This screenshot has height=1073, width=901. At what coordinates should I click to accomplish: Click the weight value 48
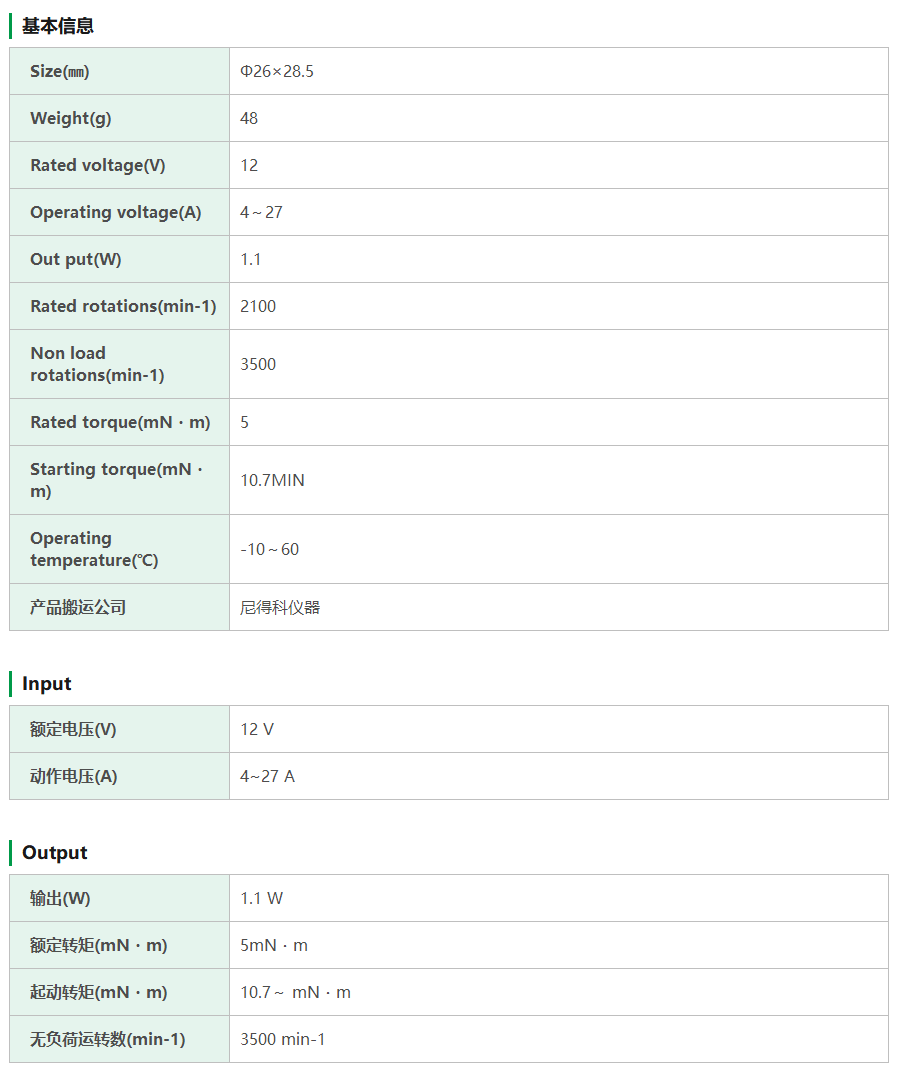249,118
